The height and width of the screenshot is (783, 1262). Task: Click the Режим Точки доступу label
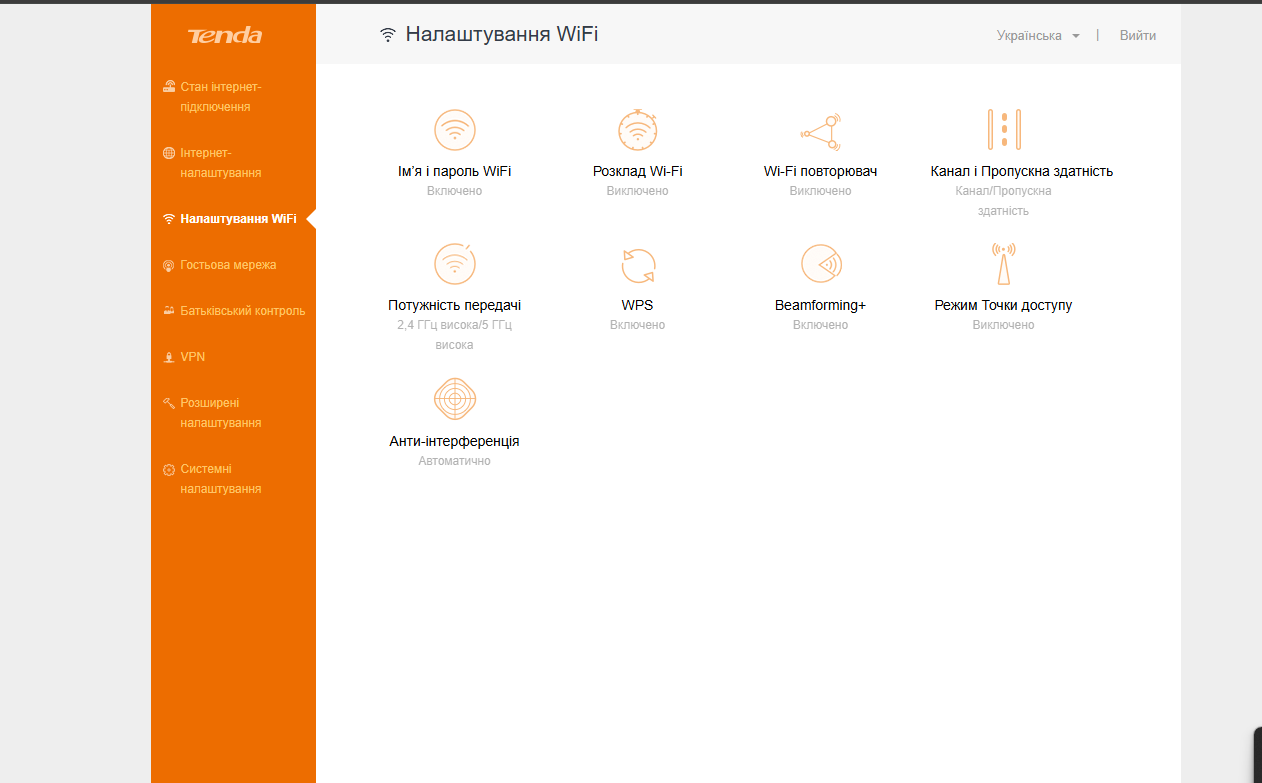1003,305
